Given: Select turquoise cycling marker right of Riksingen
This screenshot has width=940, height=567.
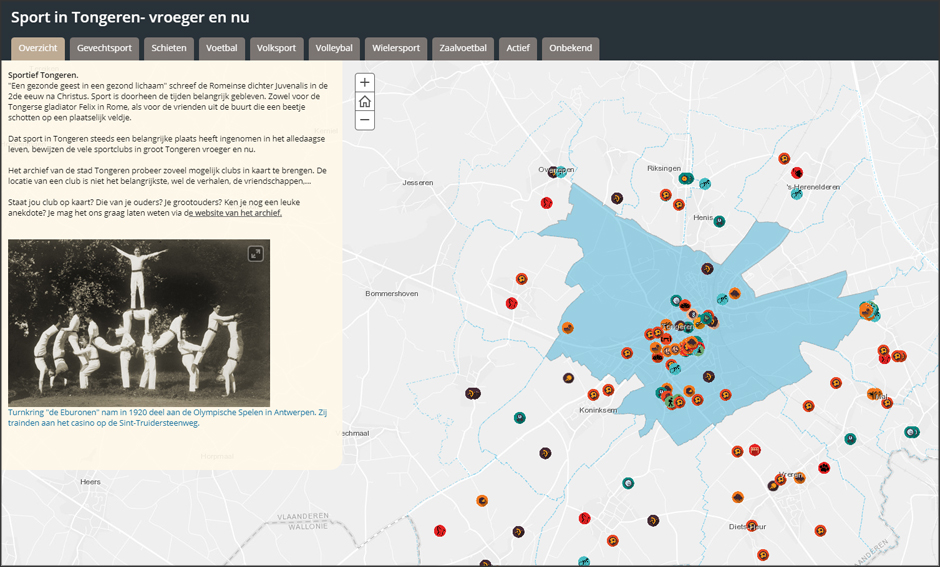Looking at the screenshot, I should point(705,183).
